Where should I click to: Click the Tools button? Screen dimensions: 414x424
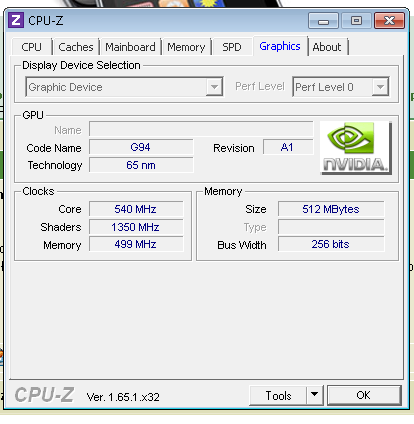(x=278, y=395)
